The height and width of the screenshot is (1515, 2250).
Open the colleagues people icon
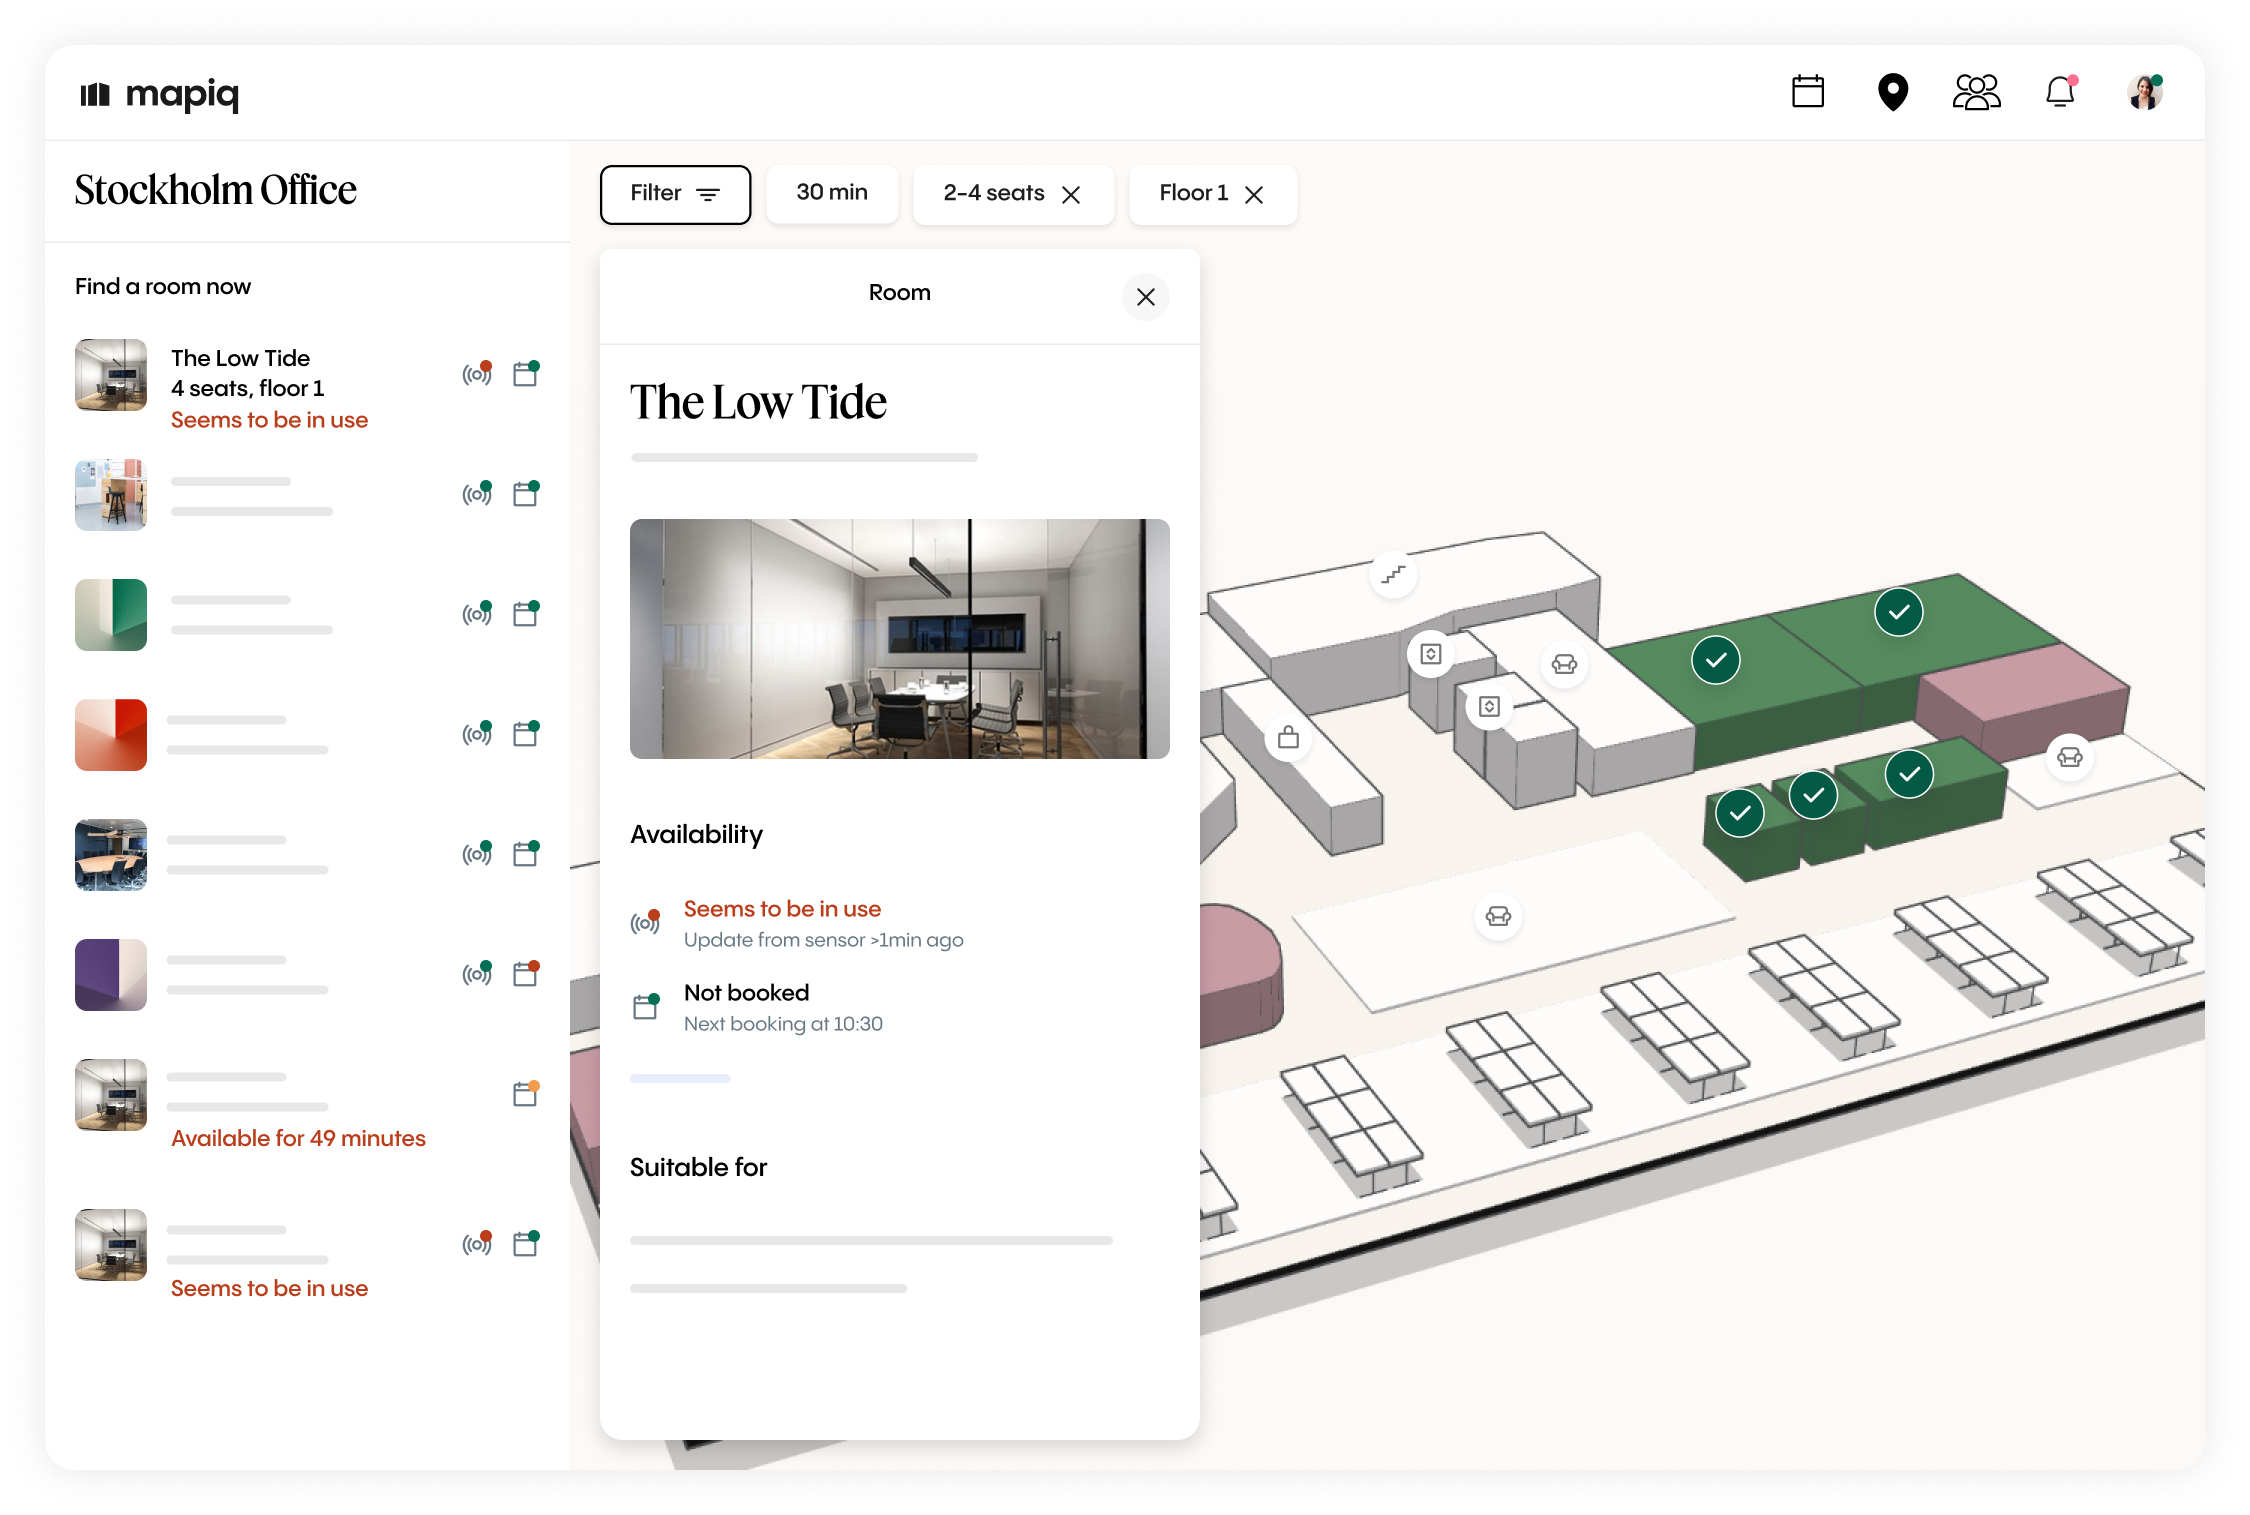(x=1976, y=92)
